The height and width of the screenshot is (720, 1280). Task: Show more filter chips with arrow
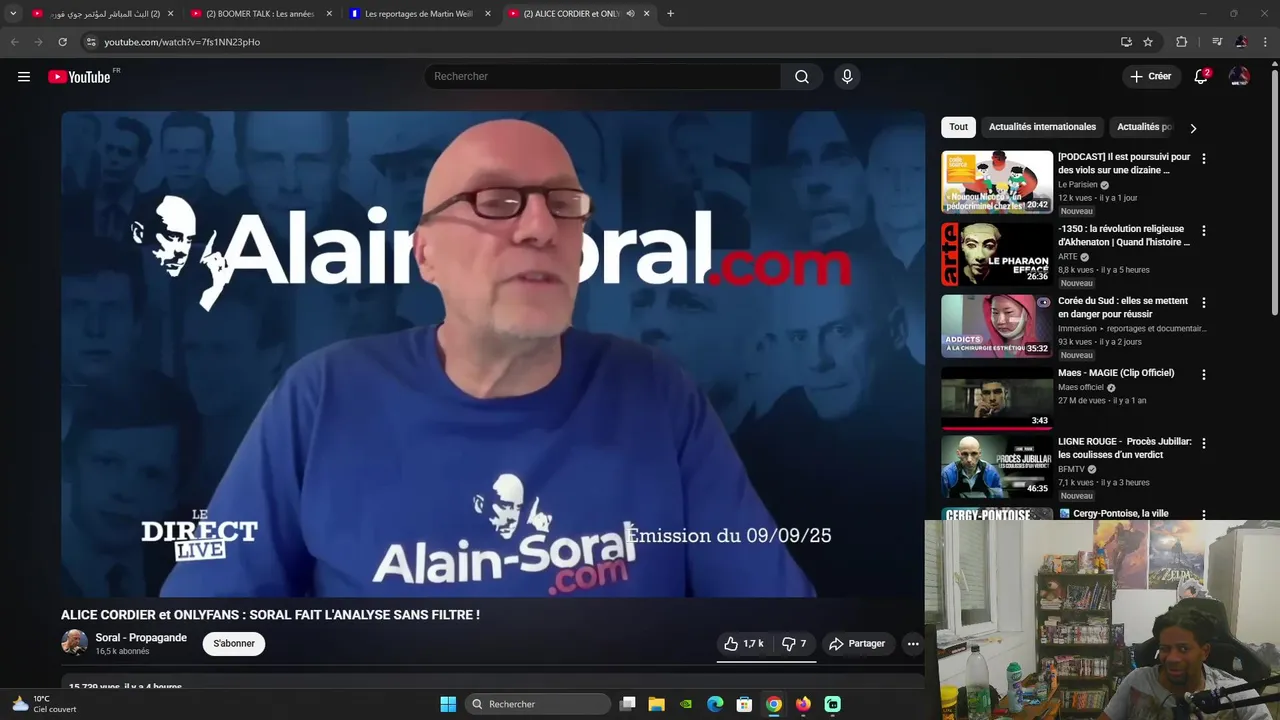point(1193,128)
